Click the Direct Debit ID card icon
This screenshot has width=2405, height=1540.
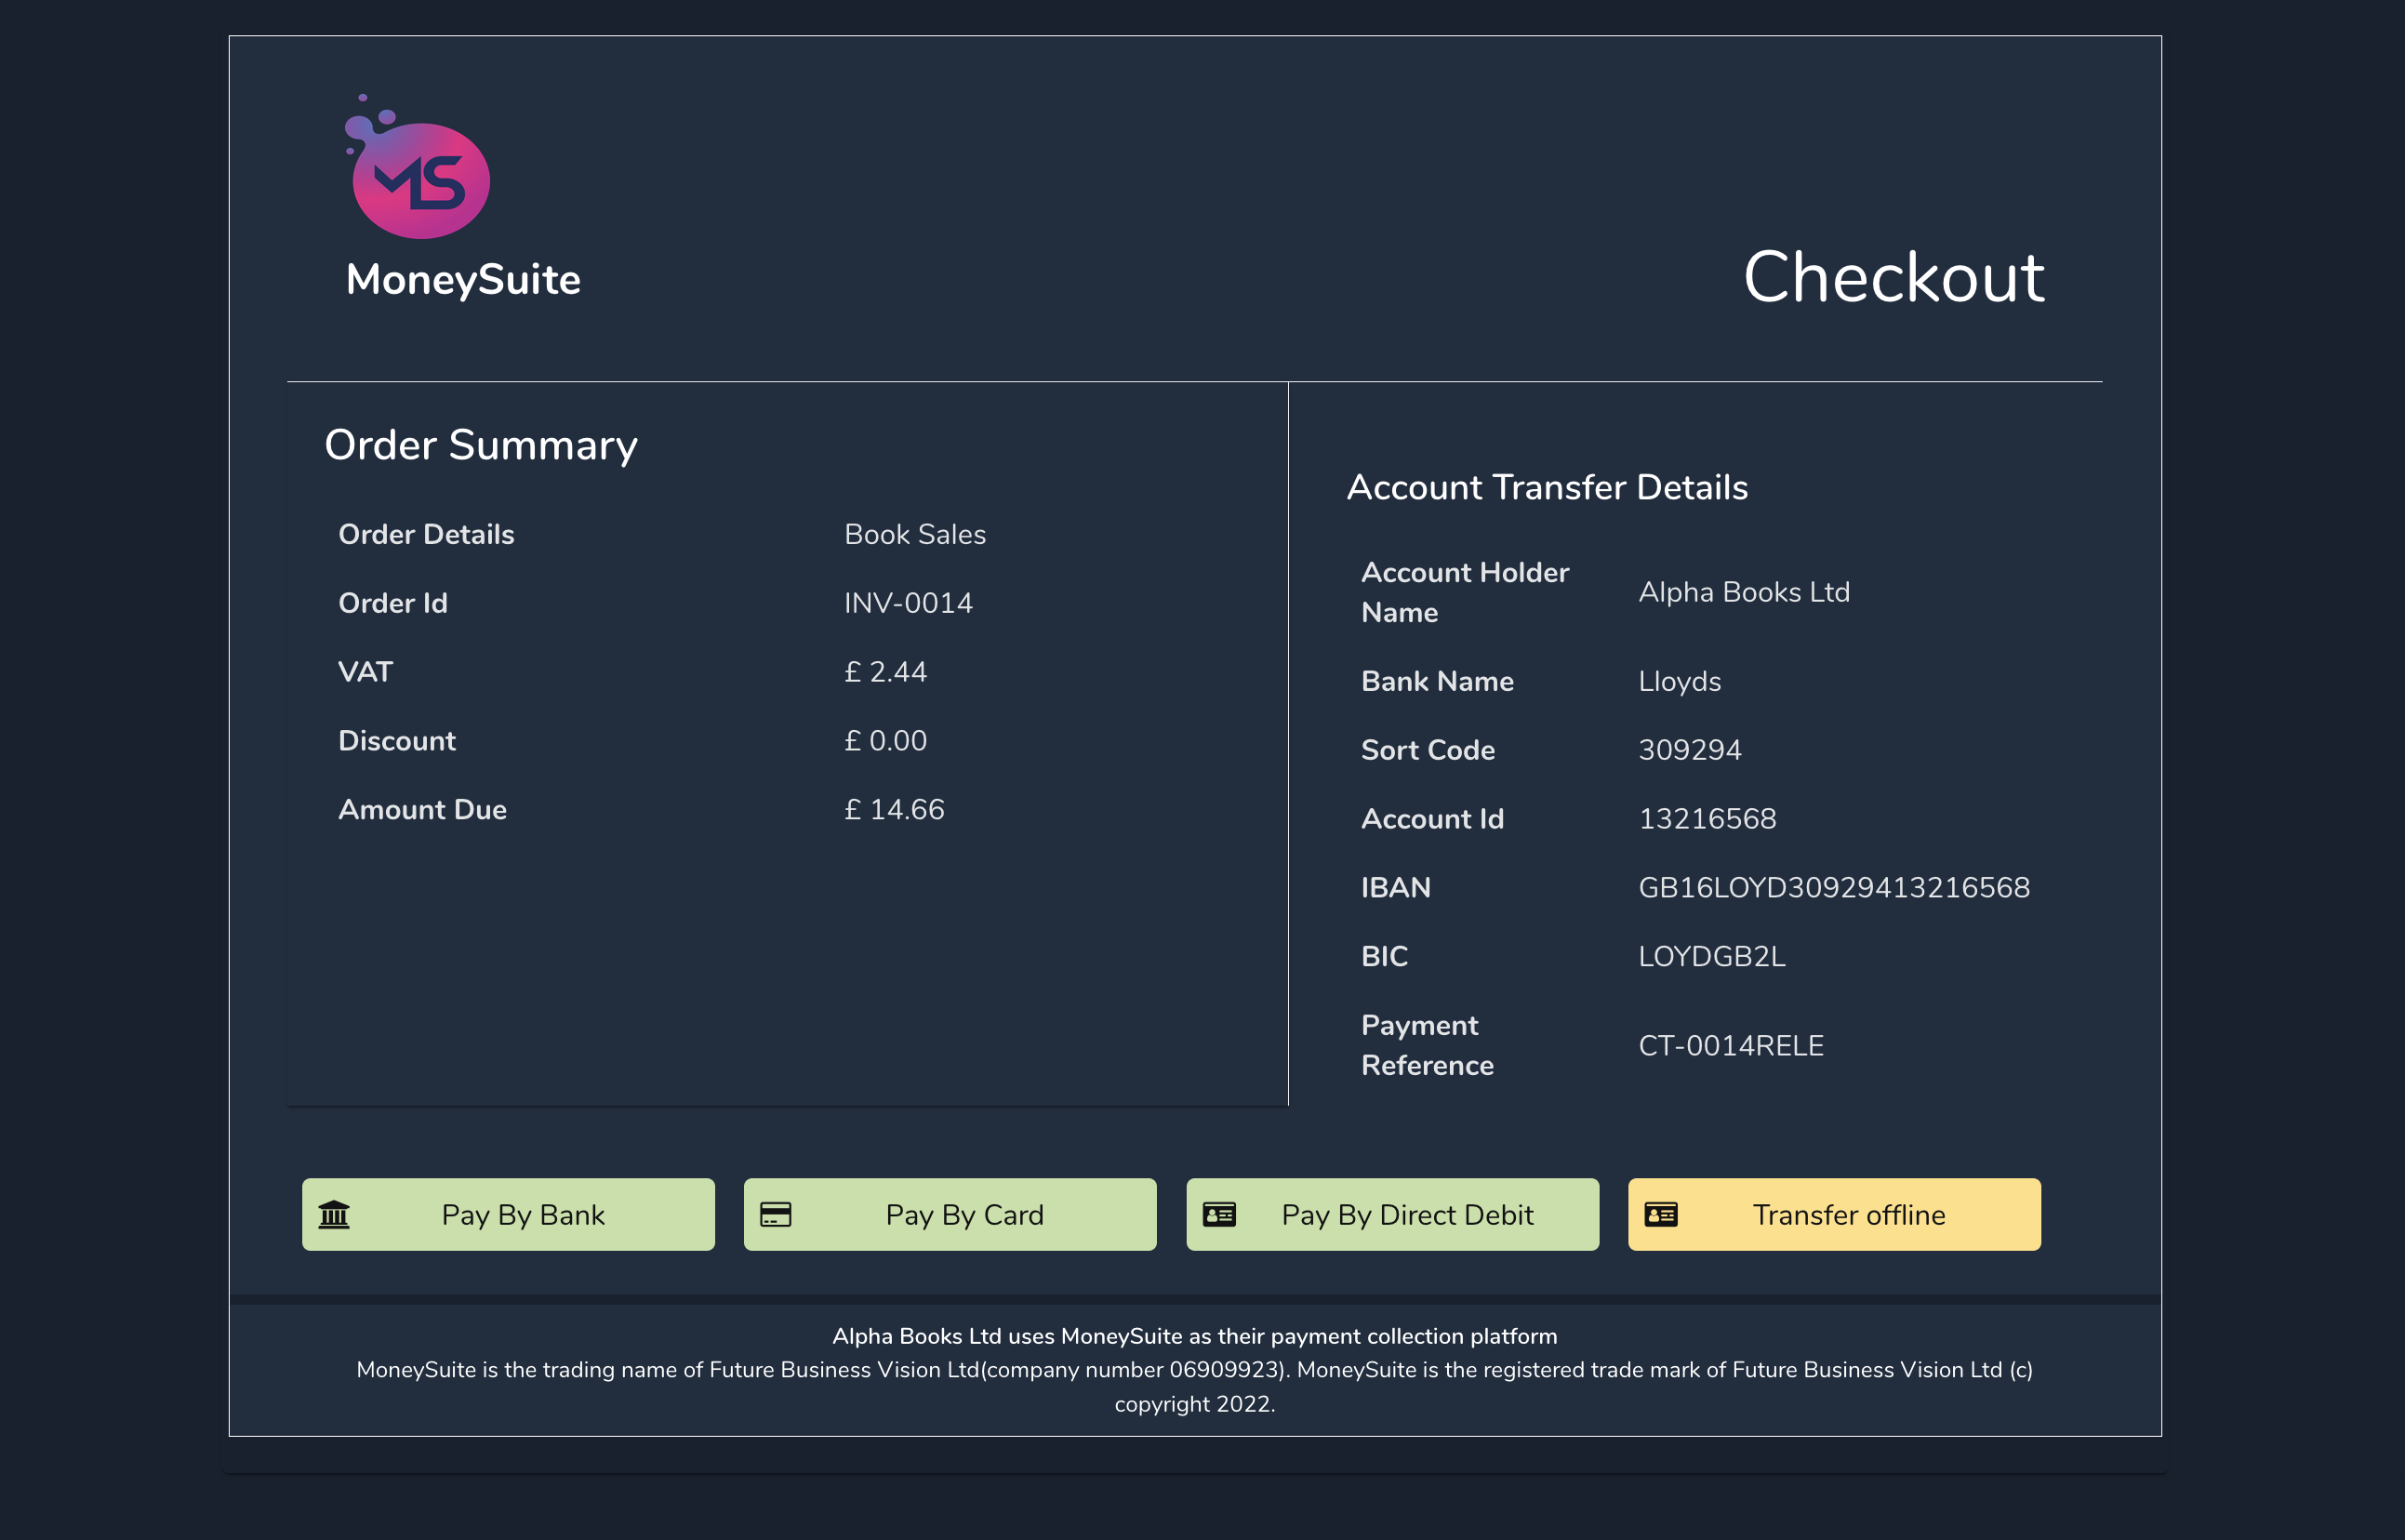click(1219, 1215)
